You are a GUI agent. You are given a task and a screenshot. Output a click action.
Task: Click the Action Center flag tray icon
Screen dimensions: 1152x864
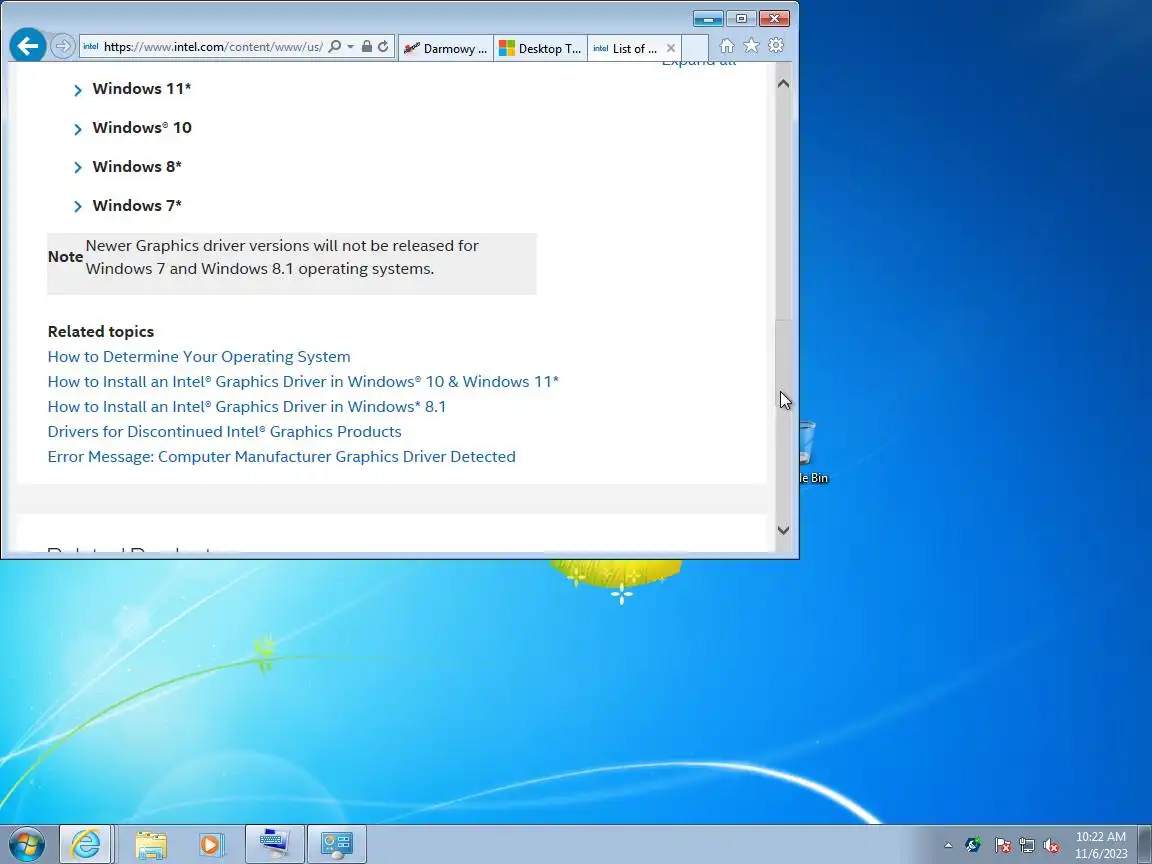(x=1002, y=846)
